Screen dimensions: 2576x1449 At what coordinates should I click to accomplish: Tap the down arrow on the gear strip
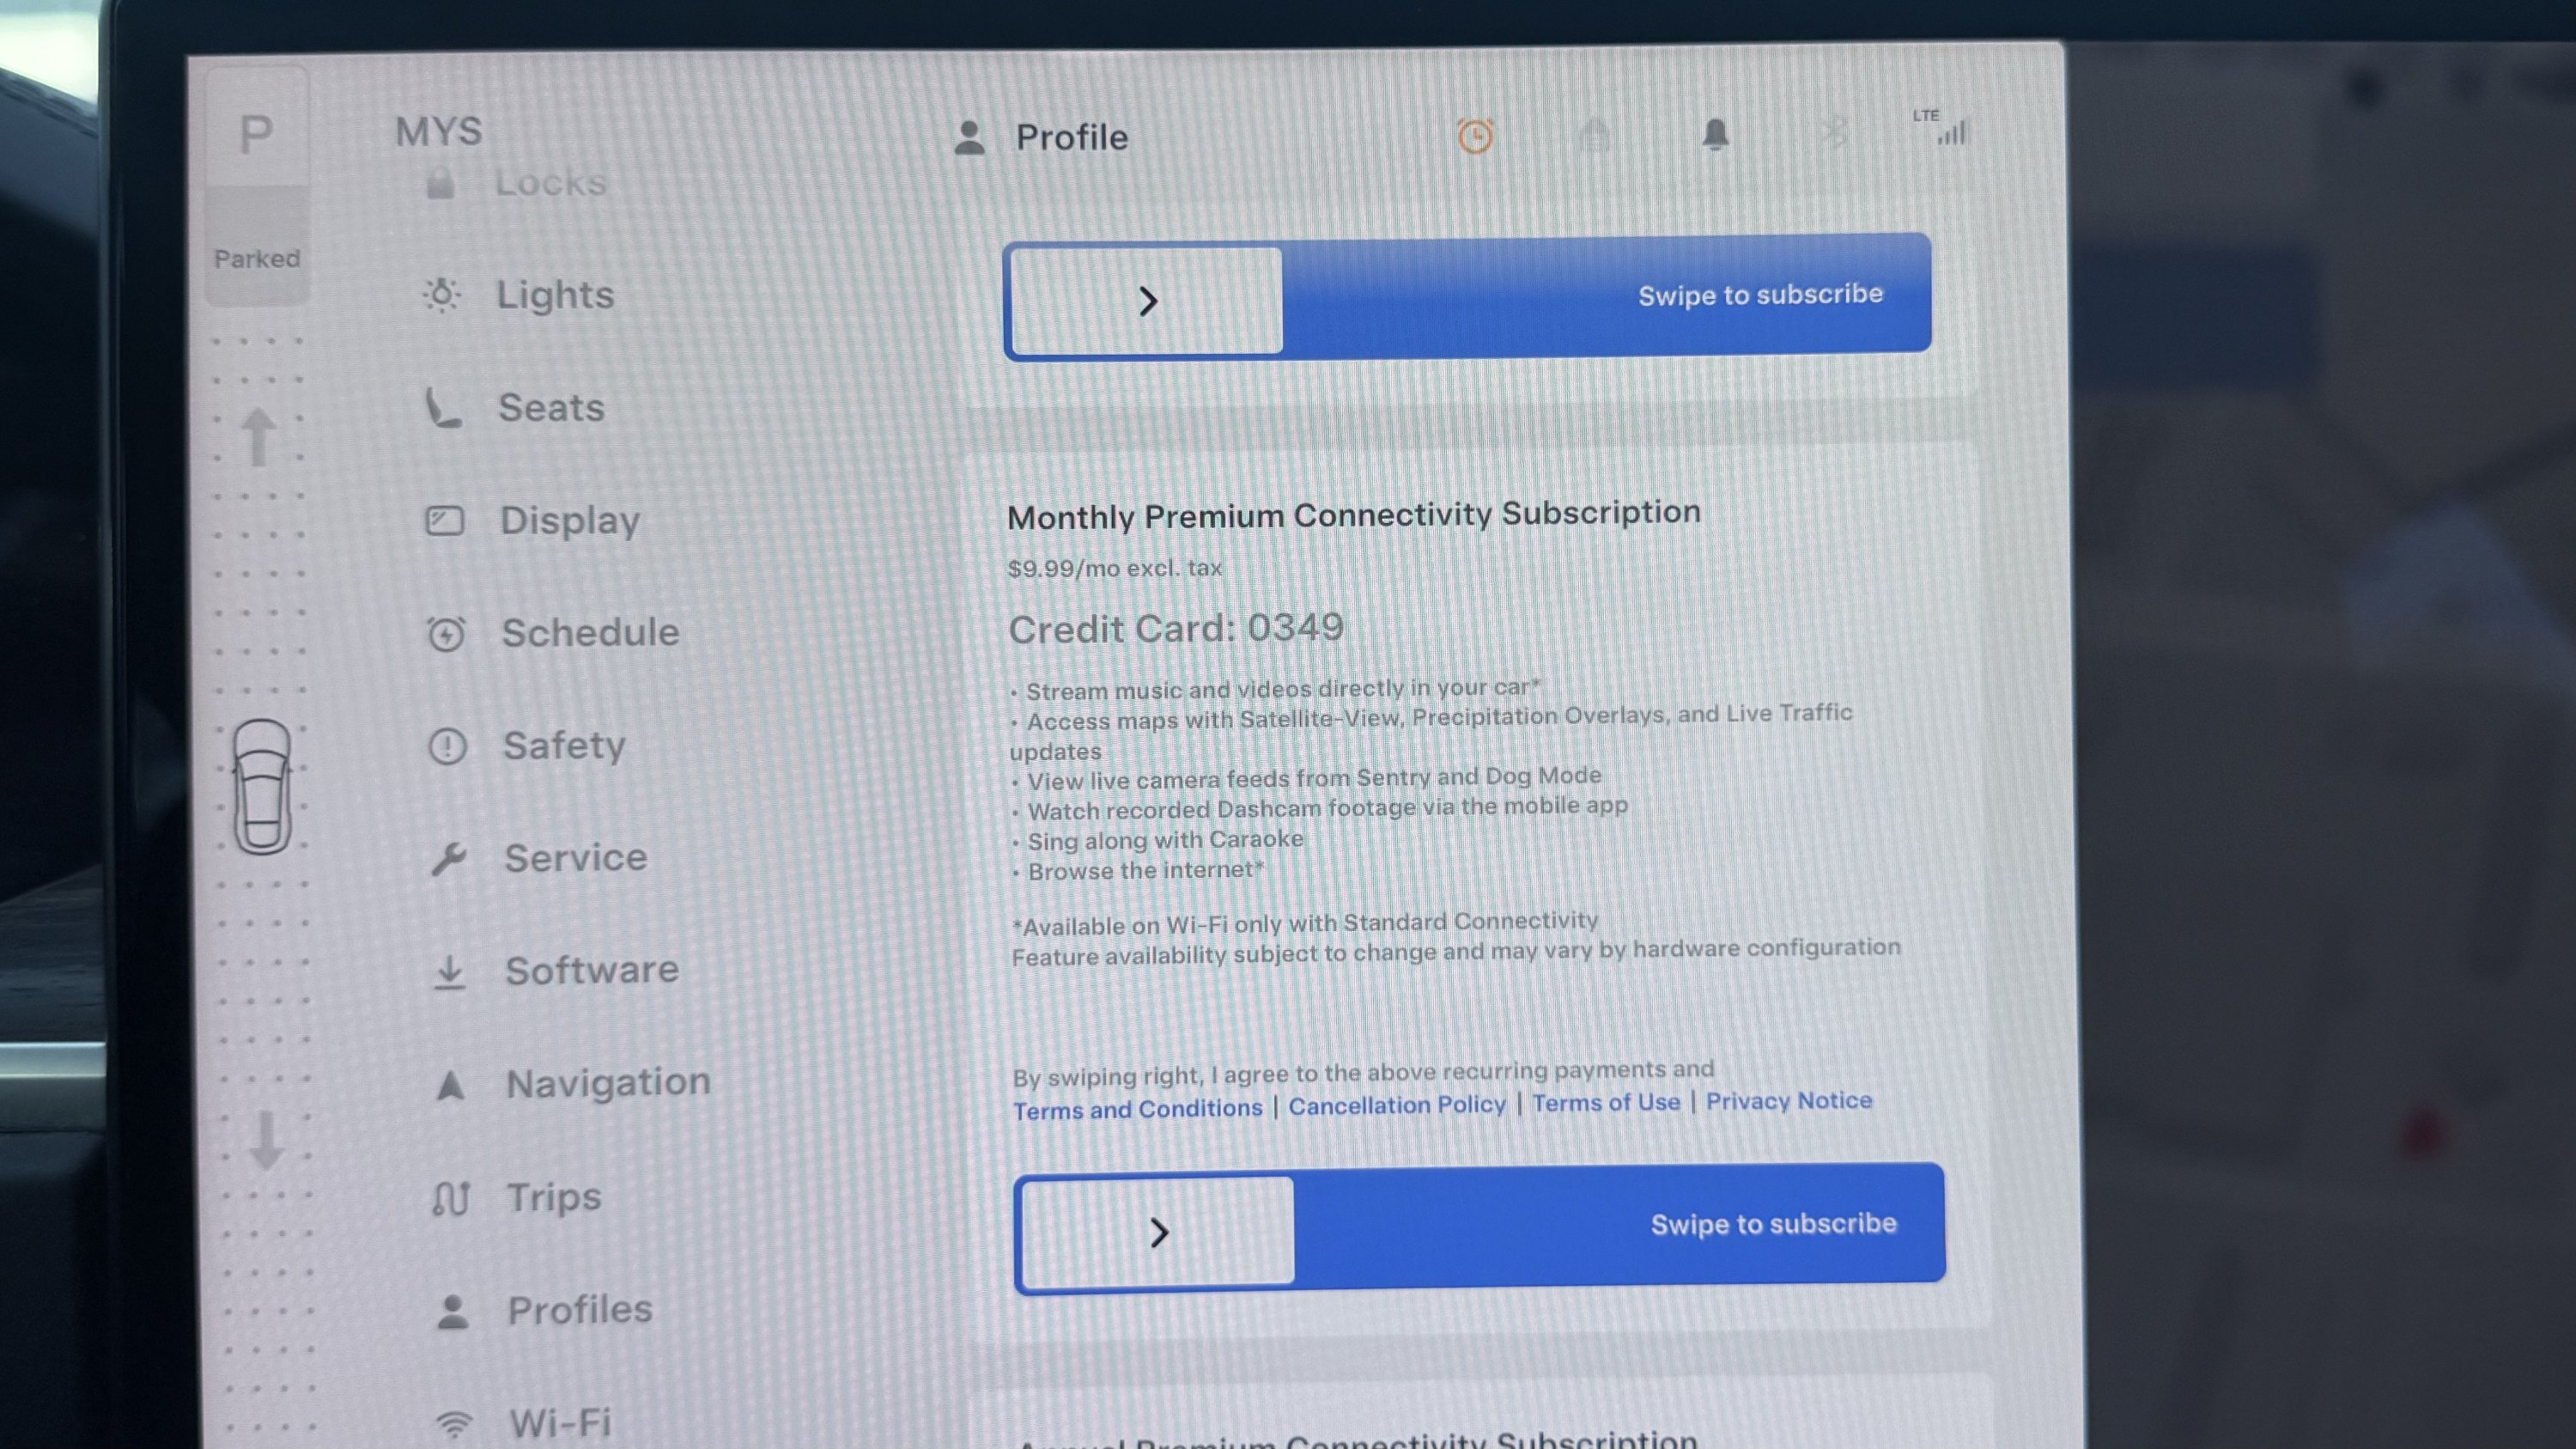[x=266, y=1140]
